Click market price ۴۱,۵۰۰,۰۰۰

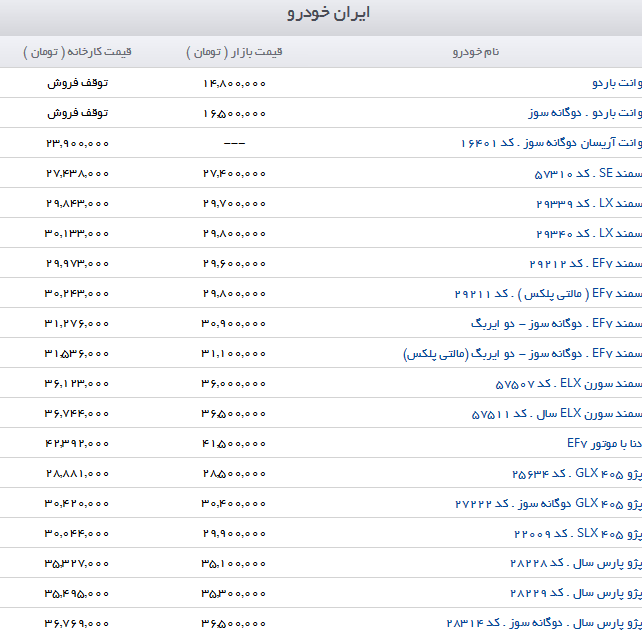[234, 444]
